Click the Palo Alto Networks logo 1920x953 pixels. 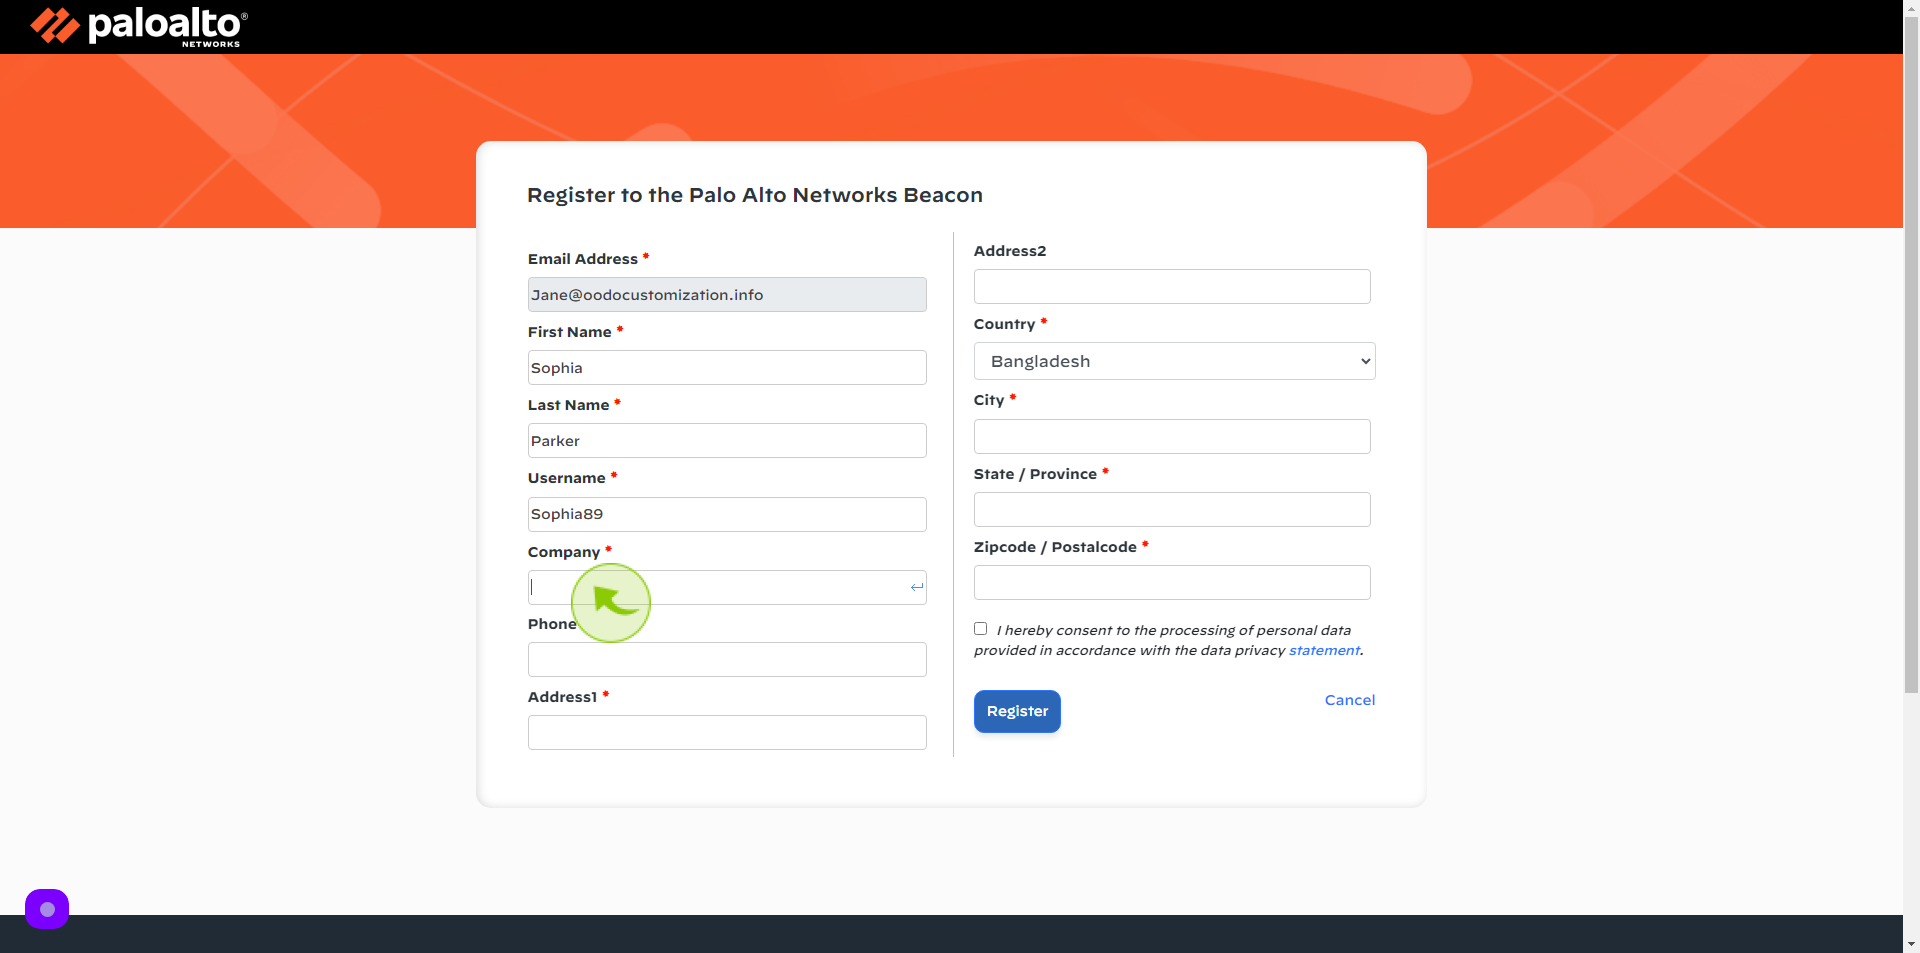139,26
